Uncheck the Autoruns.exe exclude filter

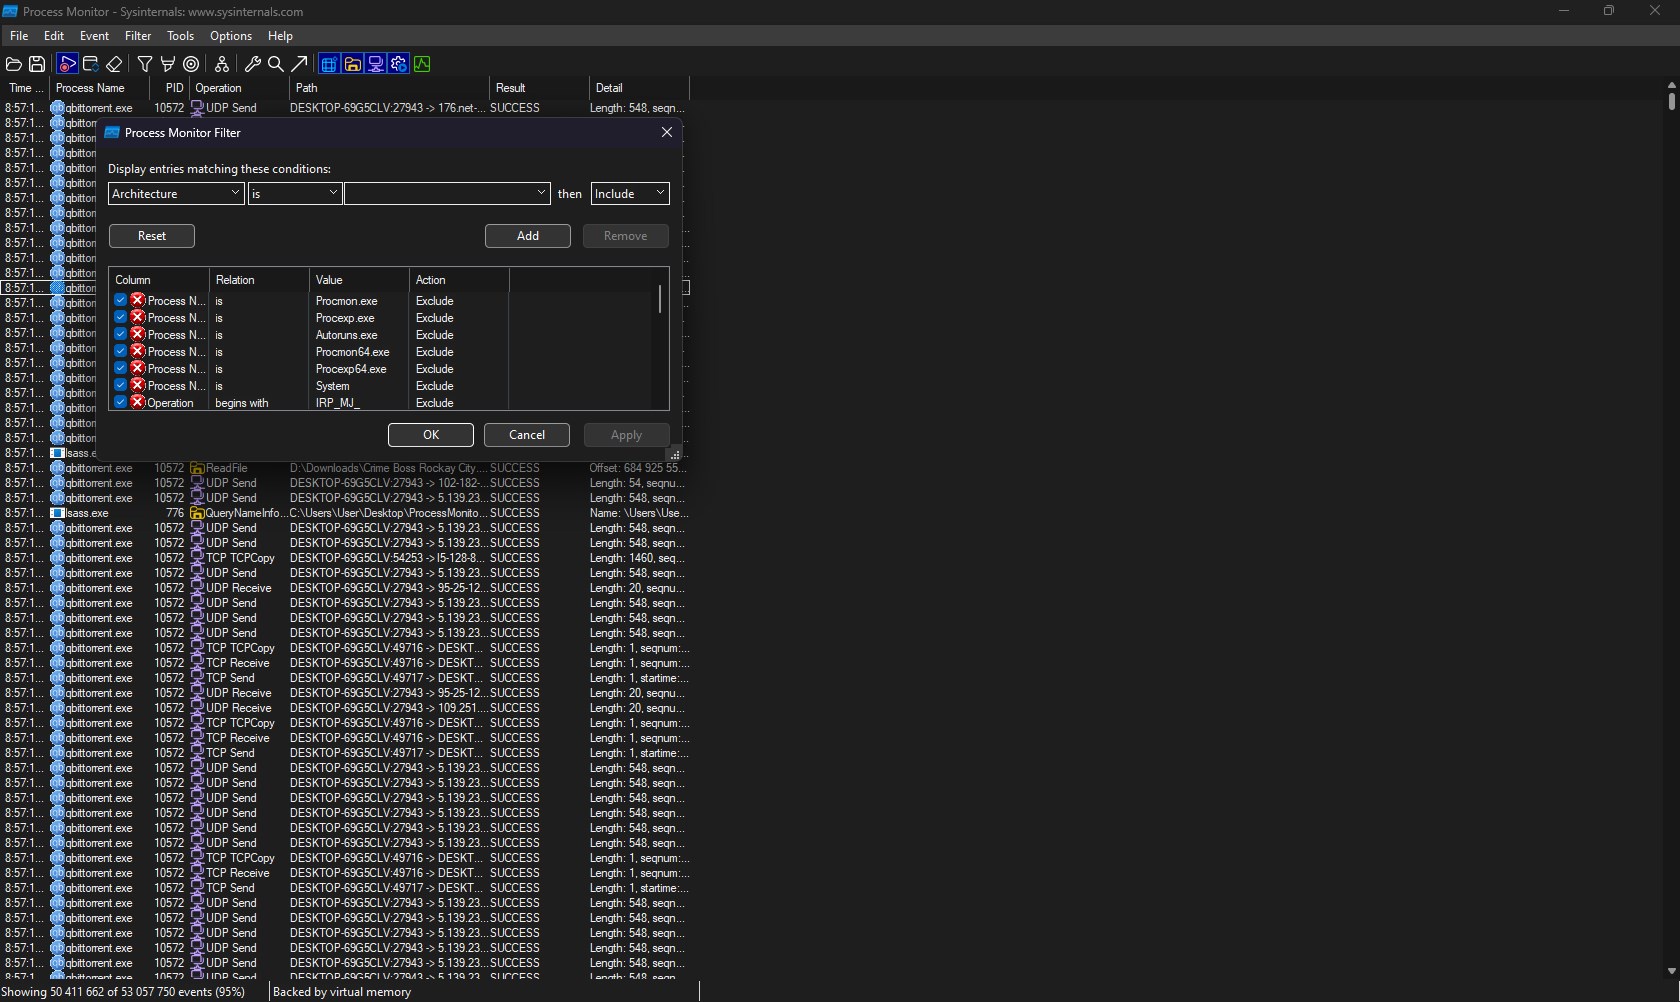(x=120, y=334)
